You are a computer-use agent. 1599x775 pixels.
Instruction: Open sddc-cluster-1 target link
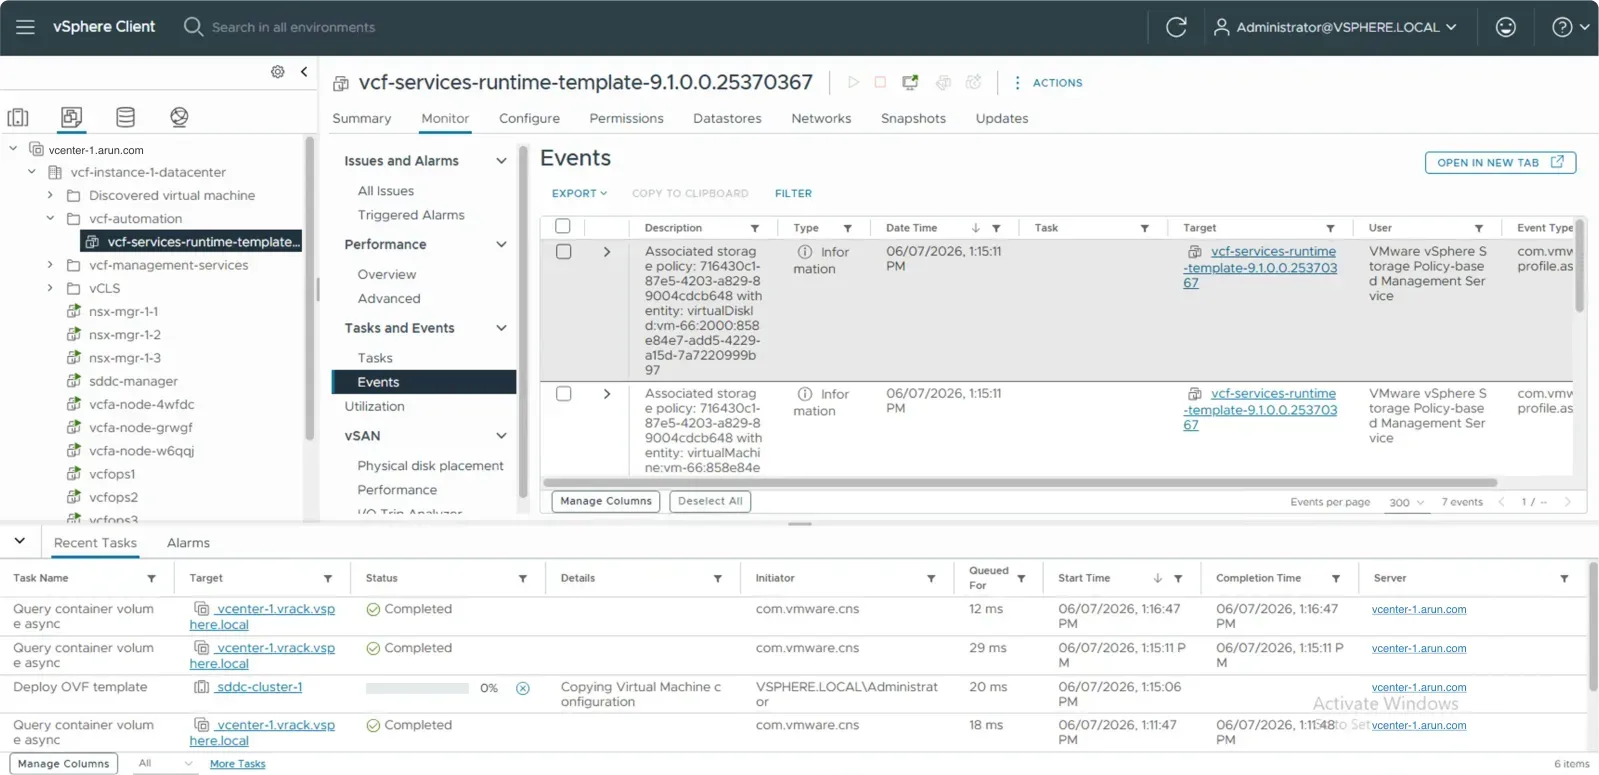pos(259,687)
